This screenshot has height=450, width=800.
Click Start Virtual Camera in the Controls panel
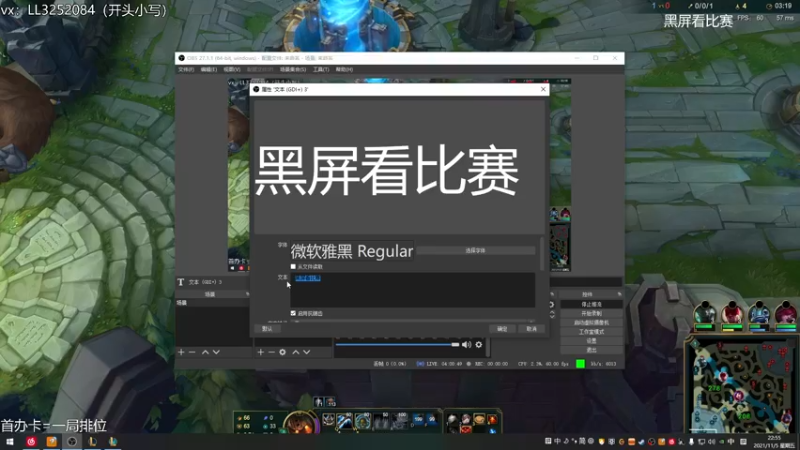[591, 322]
